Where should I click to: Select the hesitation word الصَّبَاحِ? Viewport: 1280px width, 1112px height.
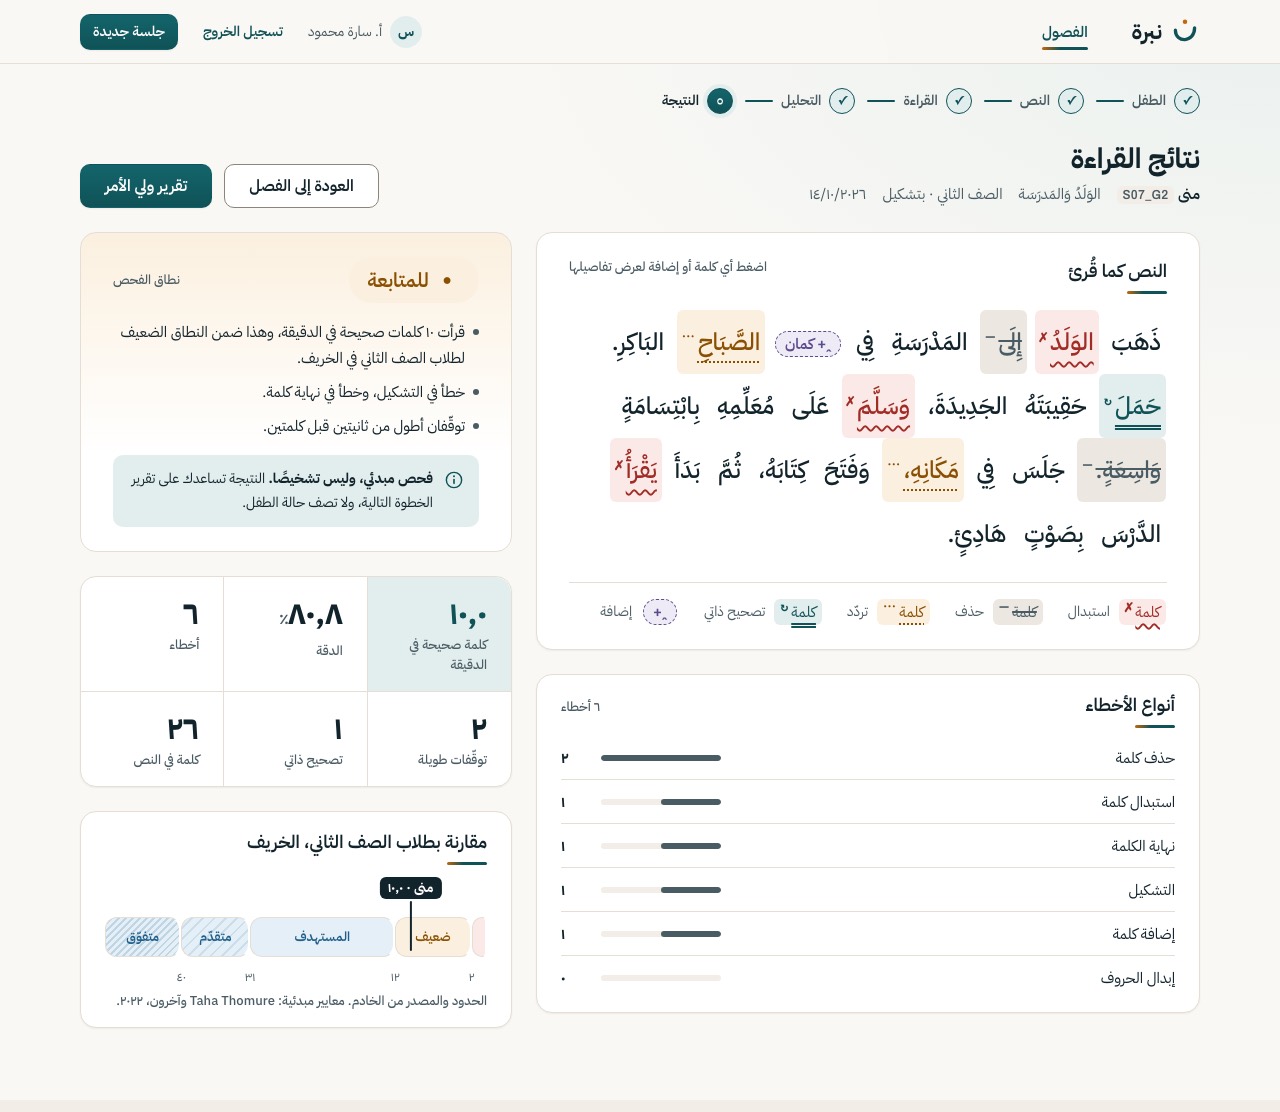click(x=721, y=342)
